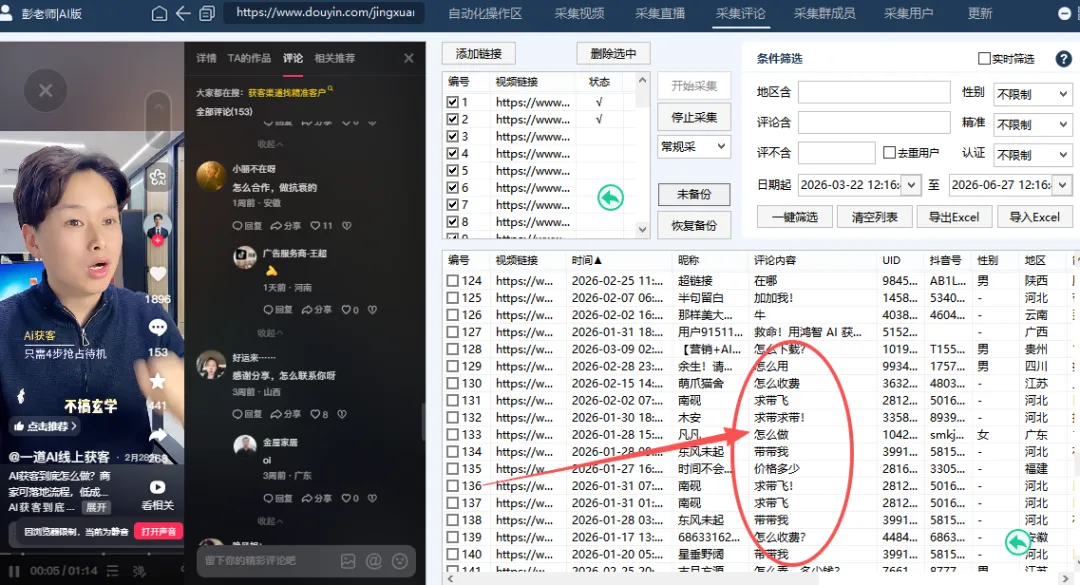The height and width of the screenshot is (585, 1080).
Task: Switch to the 采集视频 menu
Action: (x=580, y=14)
